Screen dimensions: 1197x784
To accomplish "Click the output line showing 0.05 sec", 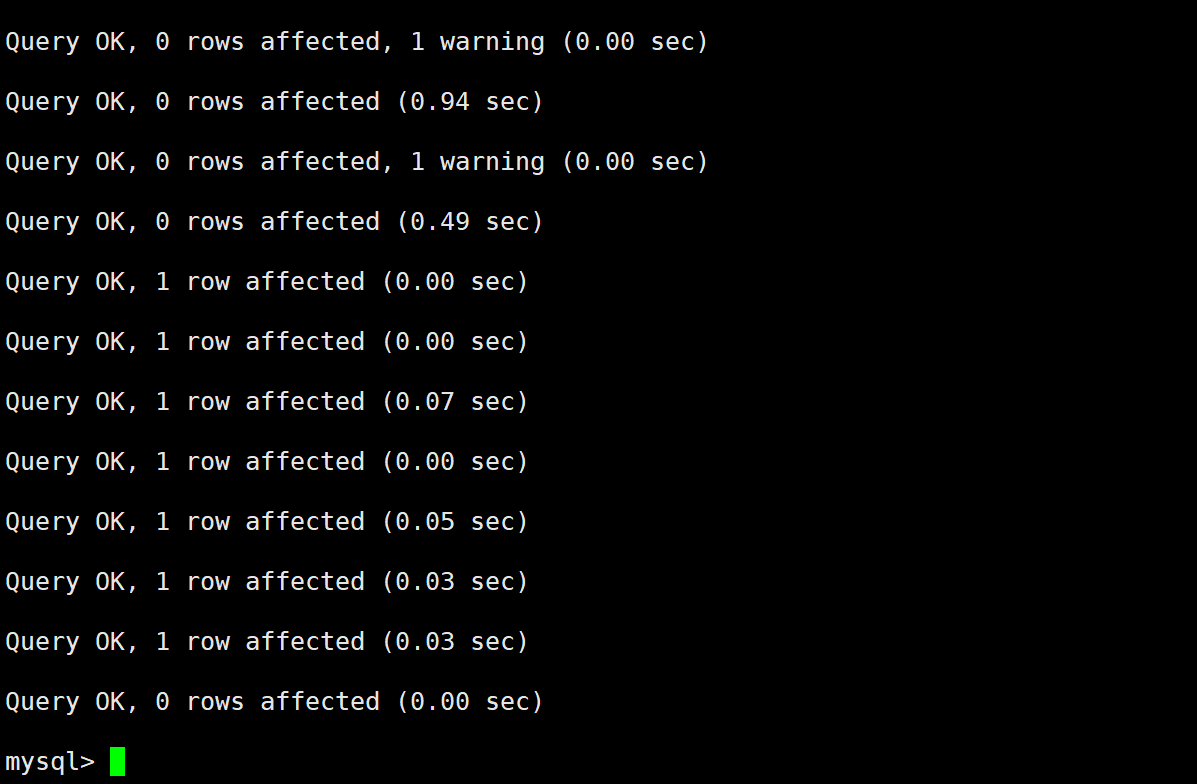I will [266, 522].
